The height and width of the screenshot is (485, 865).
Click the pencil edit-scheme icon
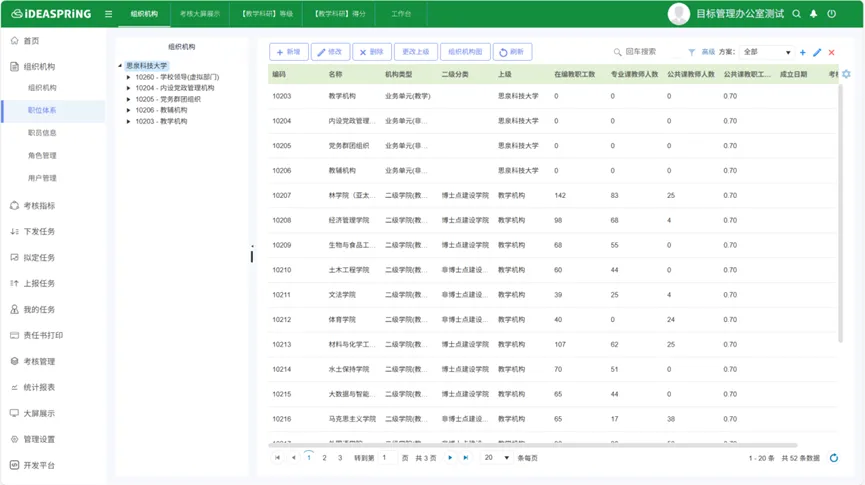[x=817, y=52]
